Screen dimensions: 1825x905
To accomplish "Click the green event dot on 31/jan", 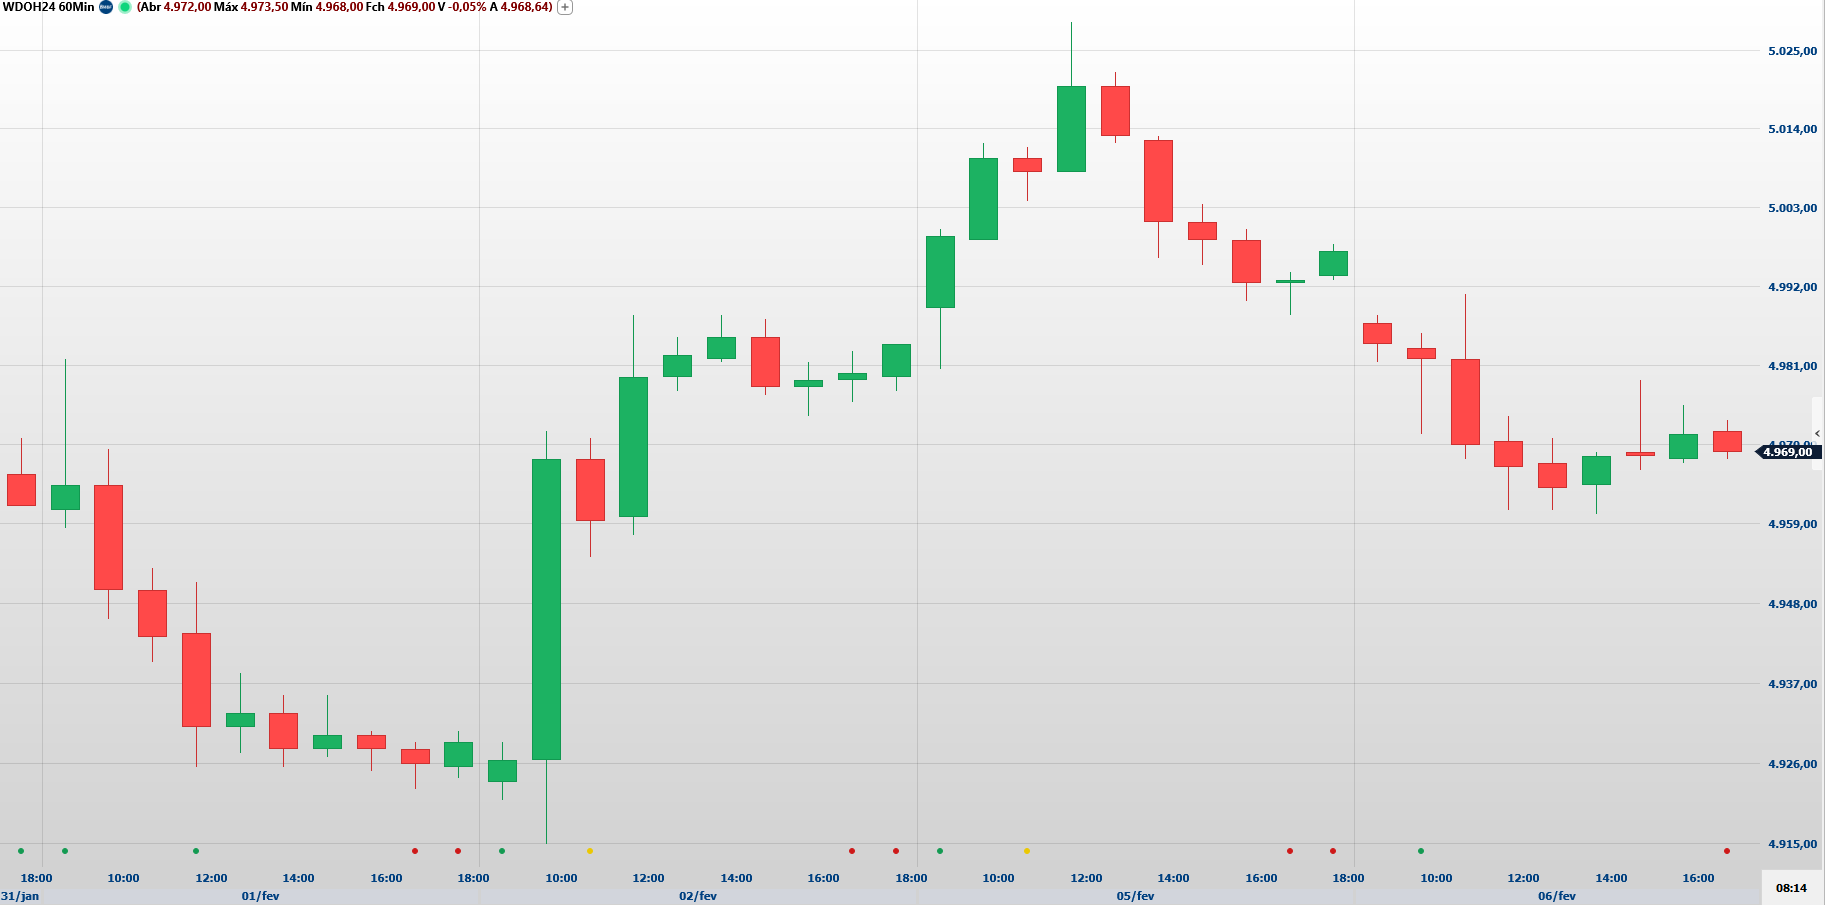I will click(x=21, y=851).
